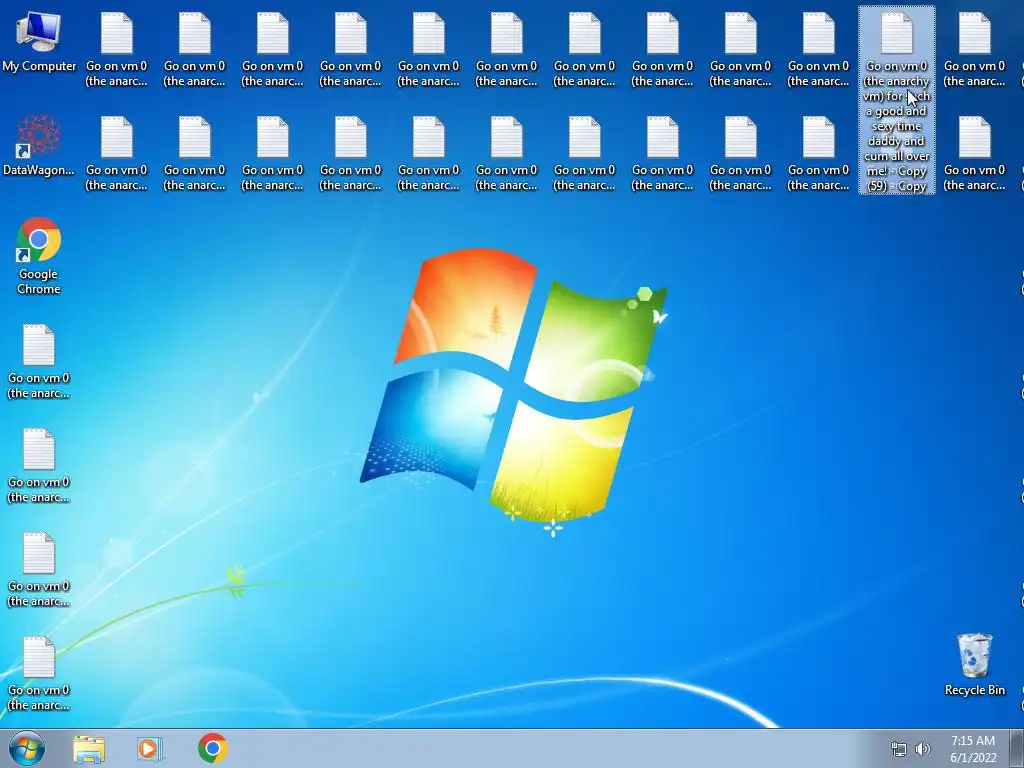Select the text file directly beneath Google Chrome shortcut

(x=39, y=361)
